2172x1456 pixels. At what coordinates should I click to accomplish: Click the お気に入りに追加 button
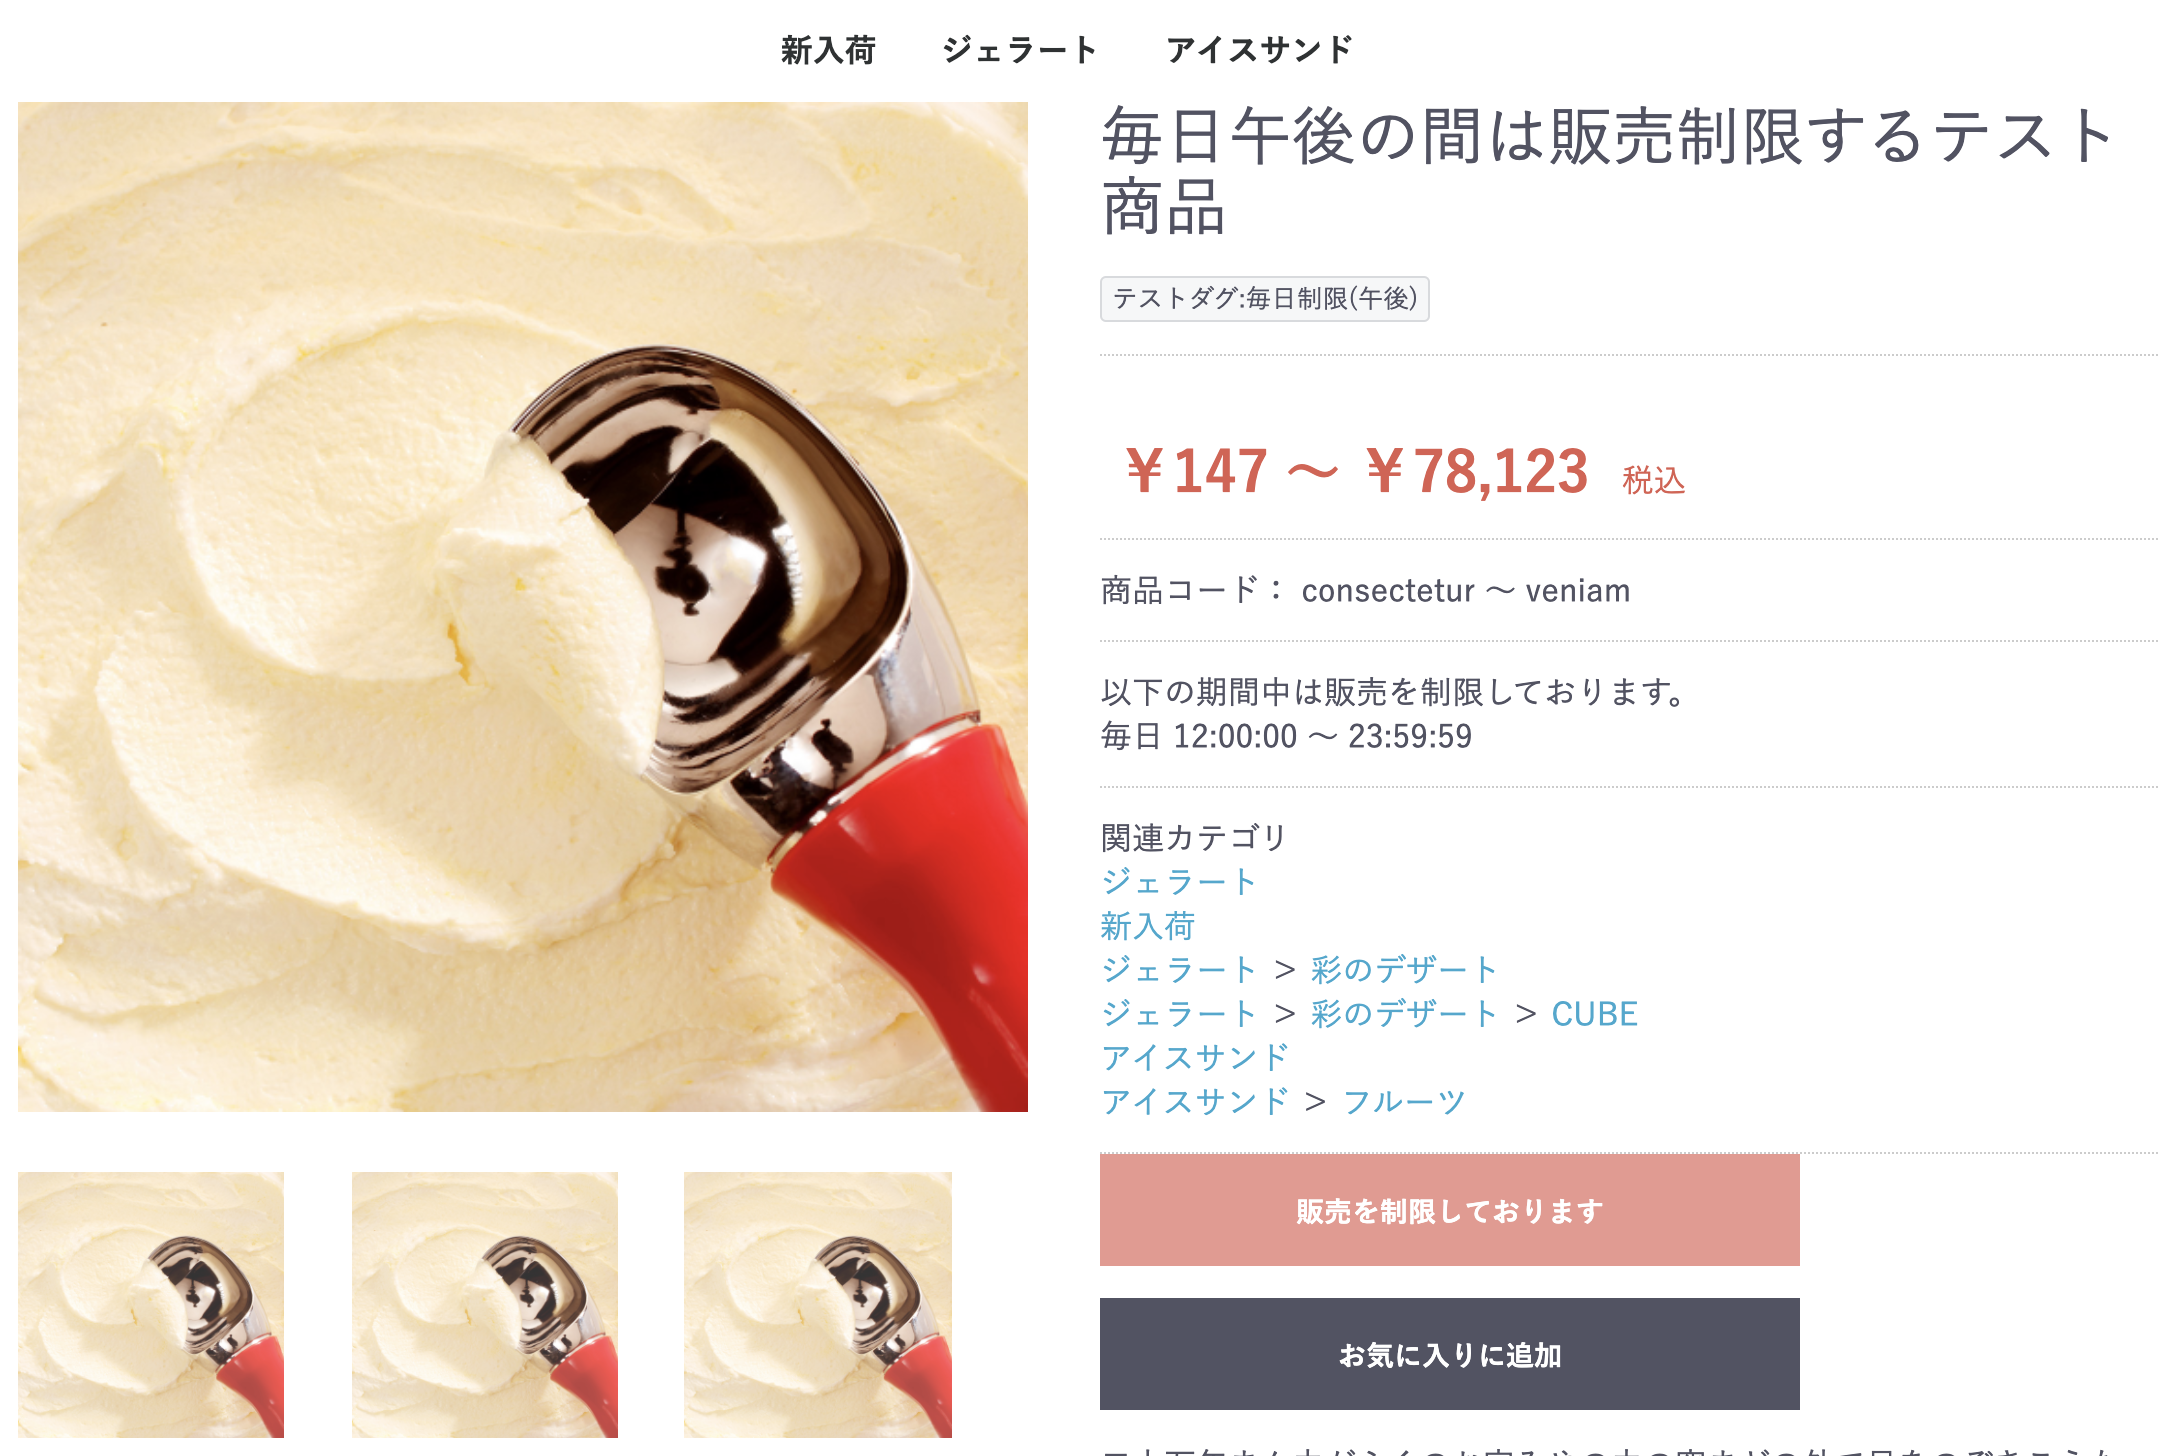(x=1450, y=1354)
